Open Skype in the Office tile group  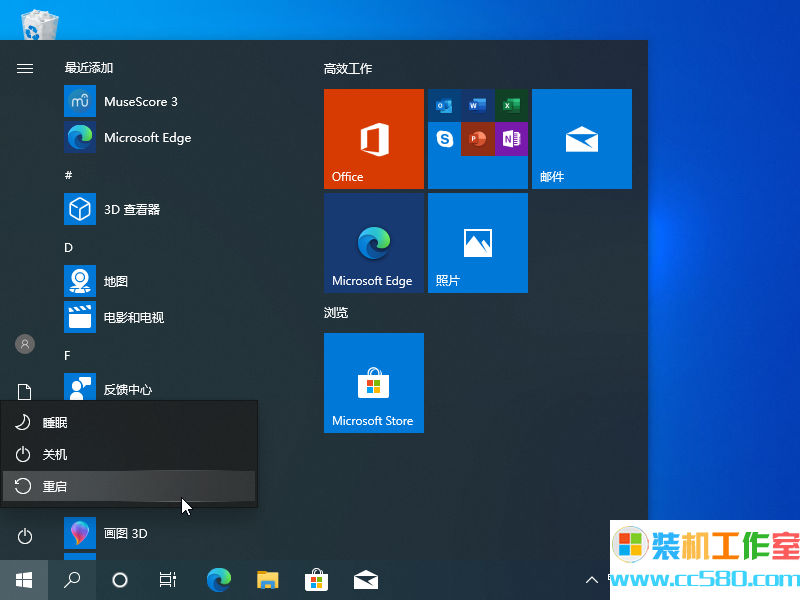[444, 139]
